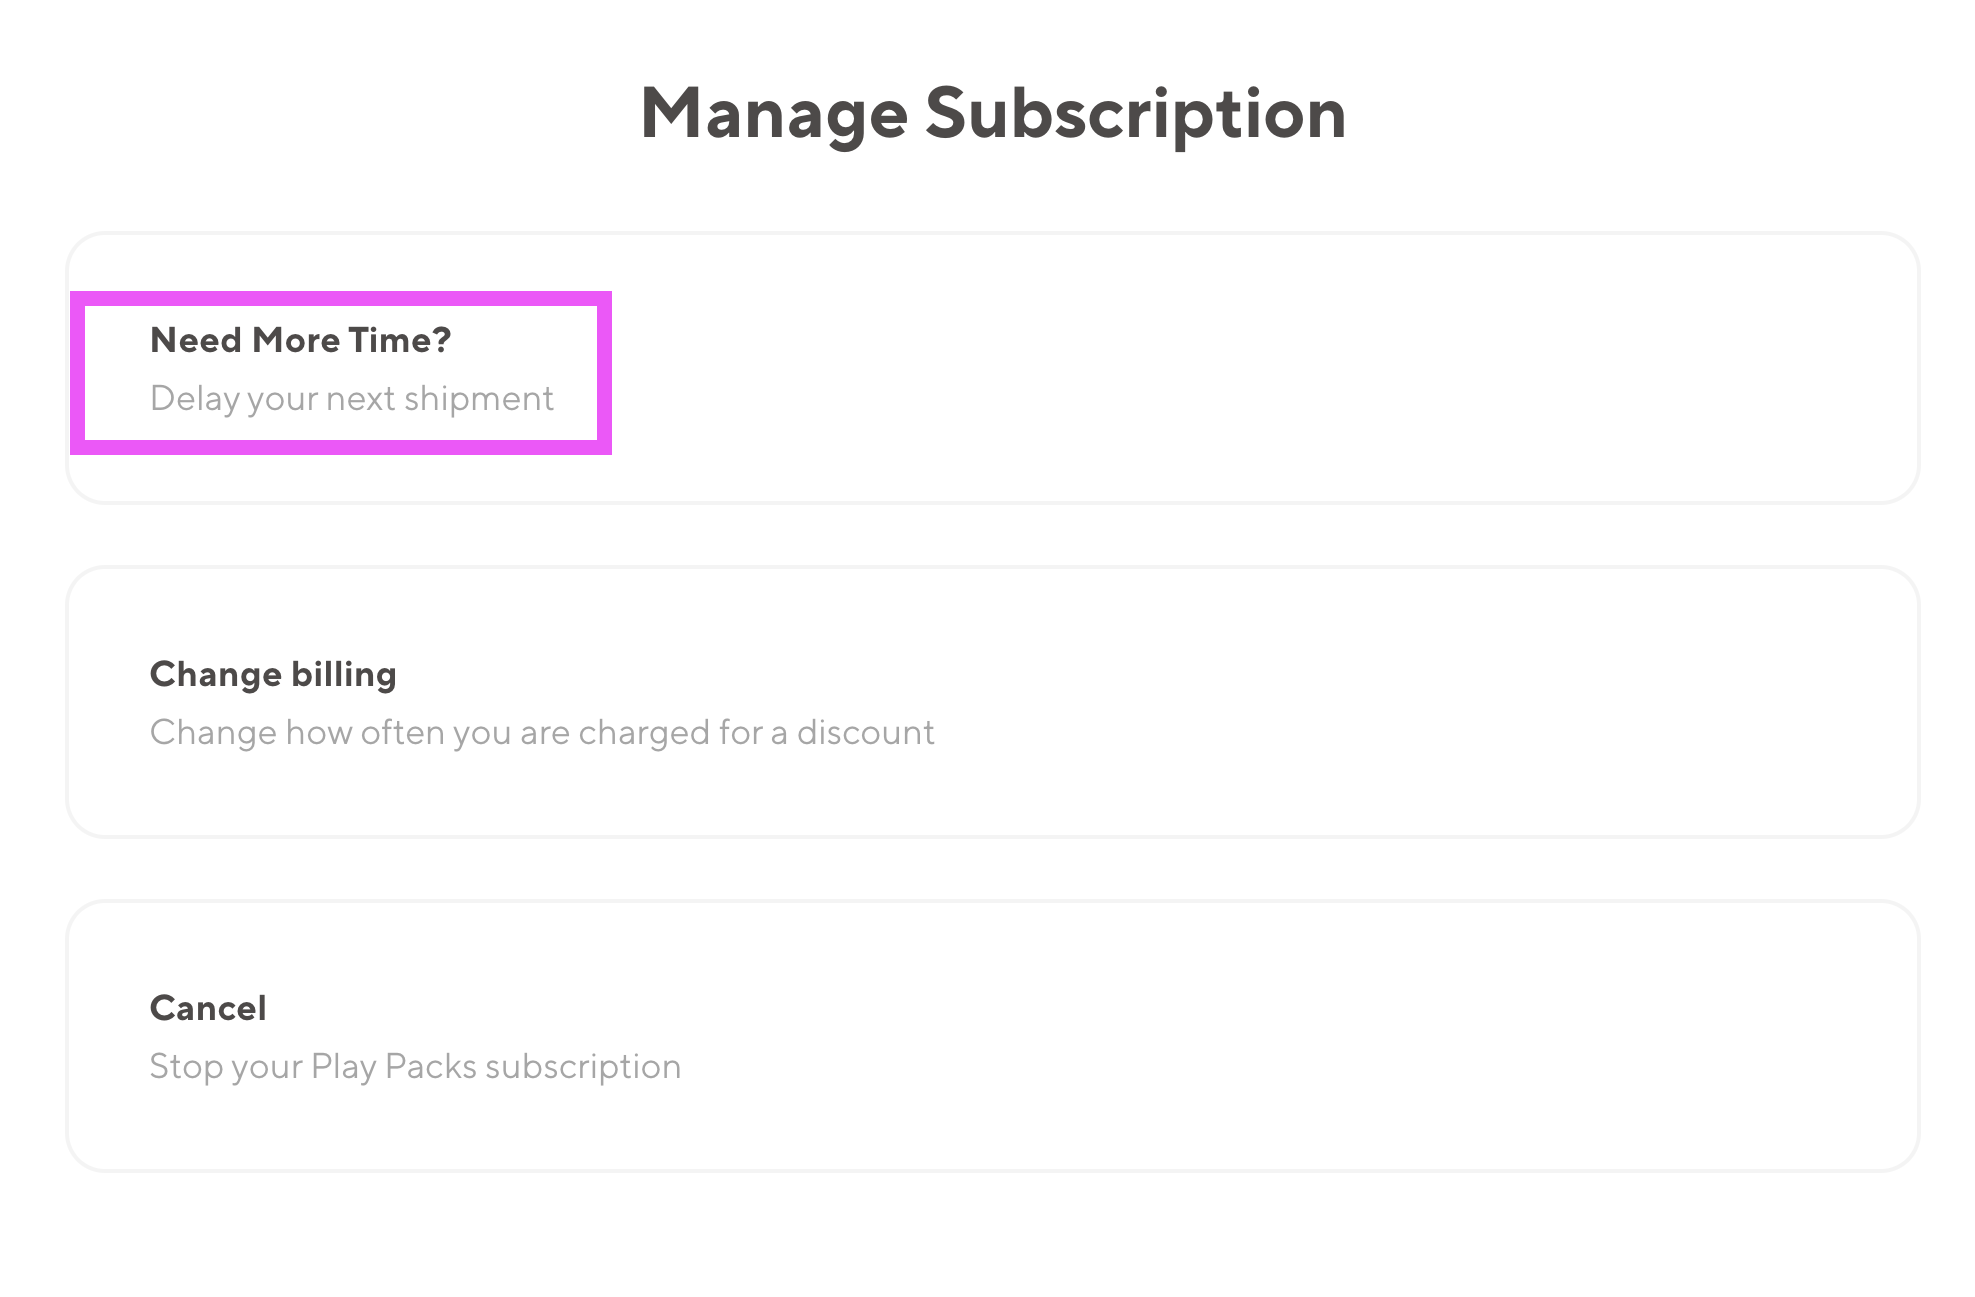Open the Need More Time? option

[300, 341]
